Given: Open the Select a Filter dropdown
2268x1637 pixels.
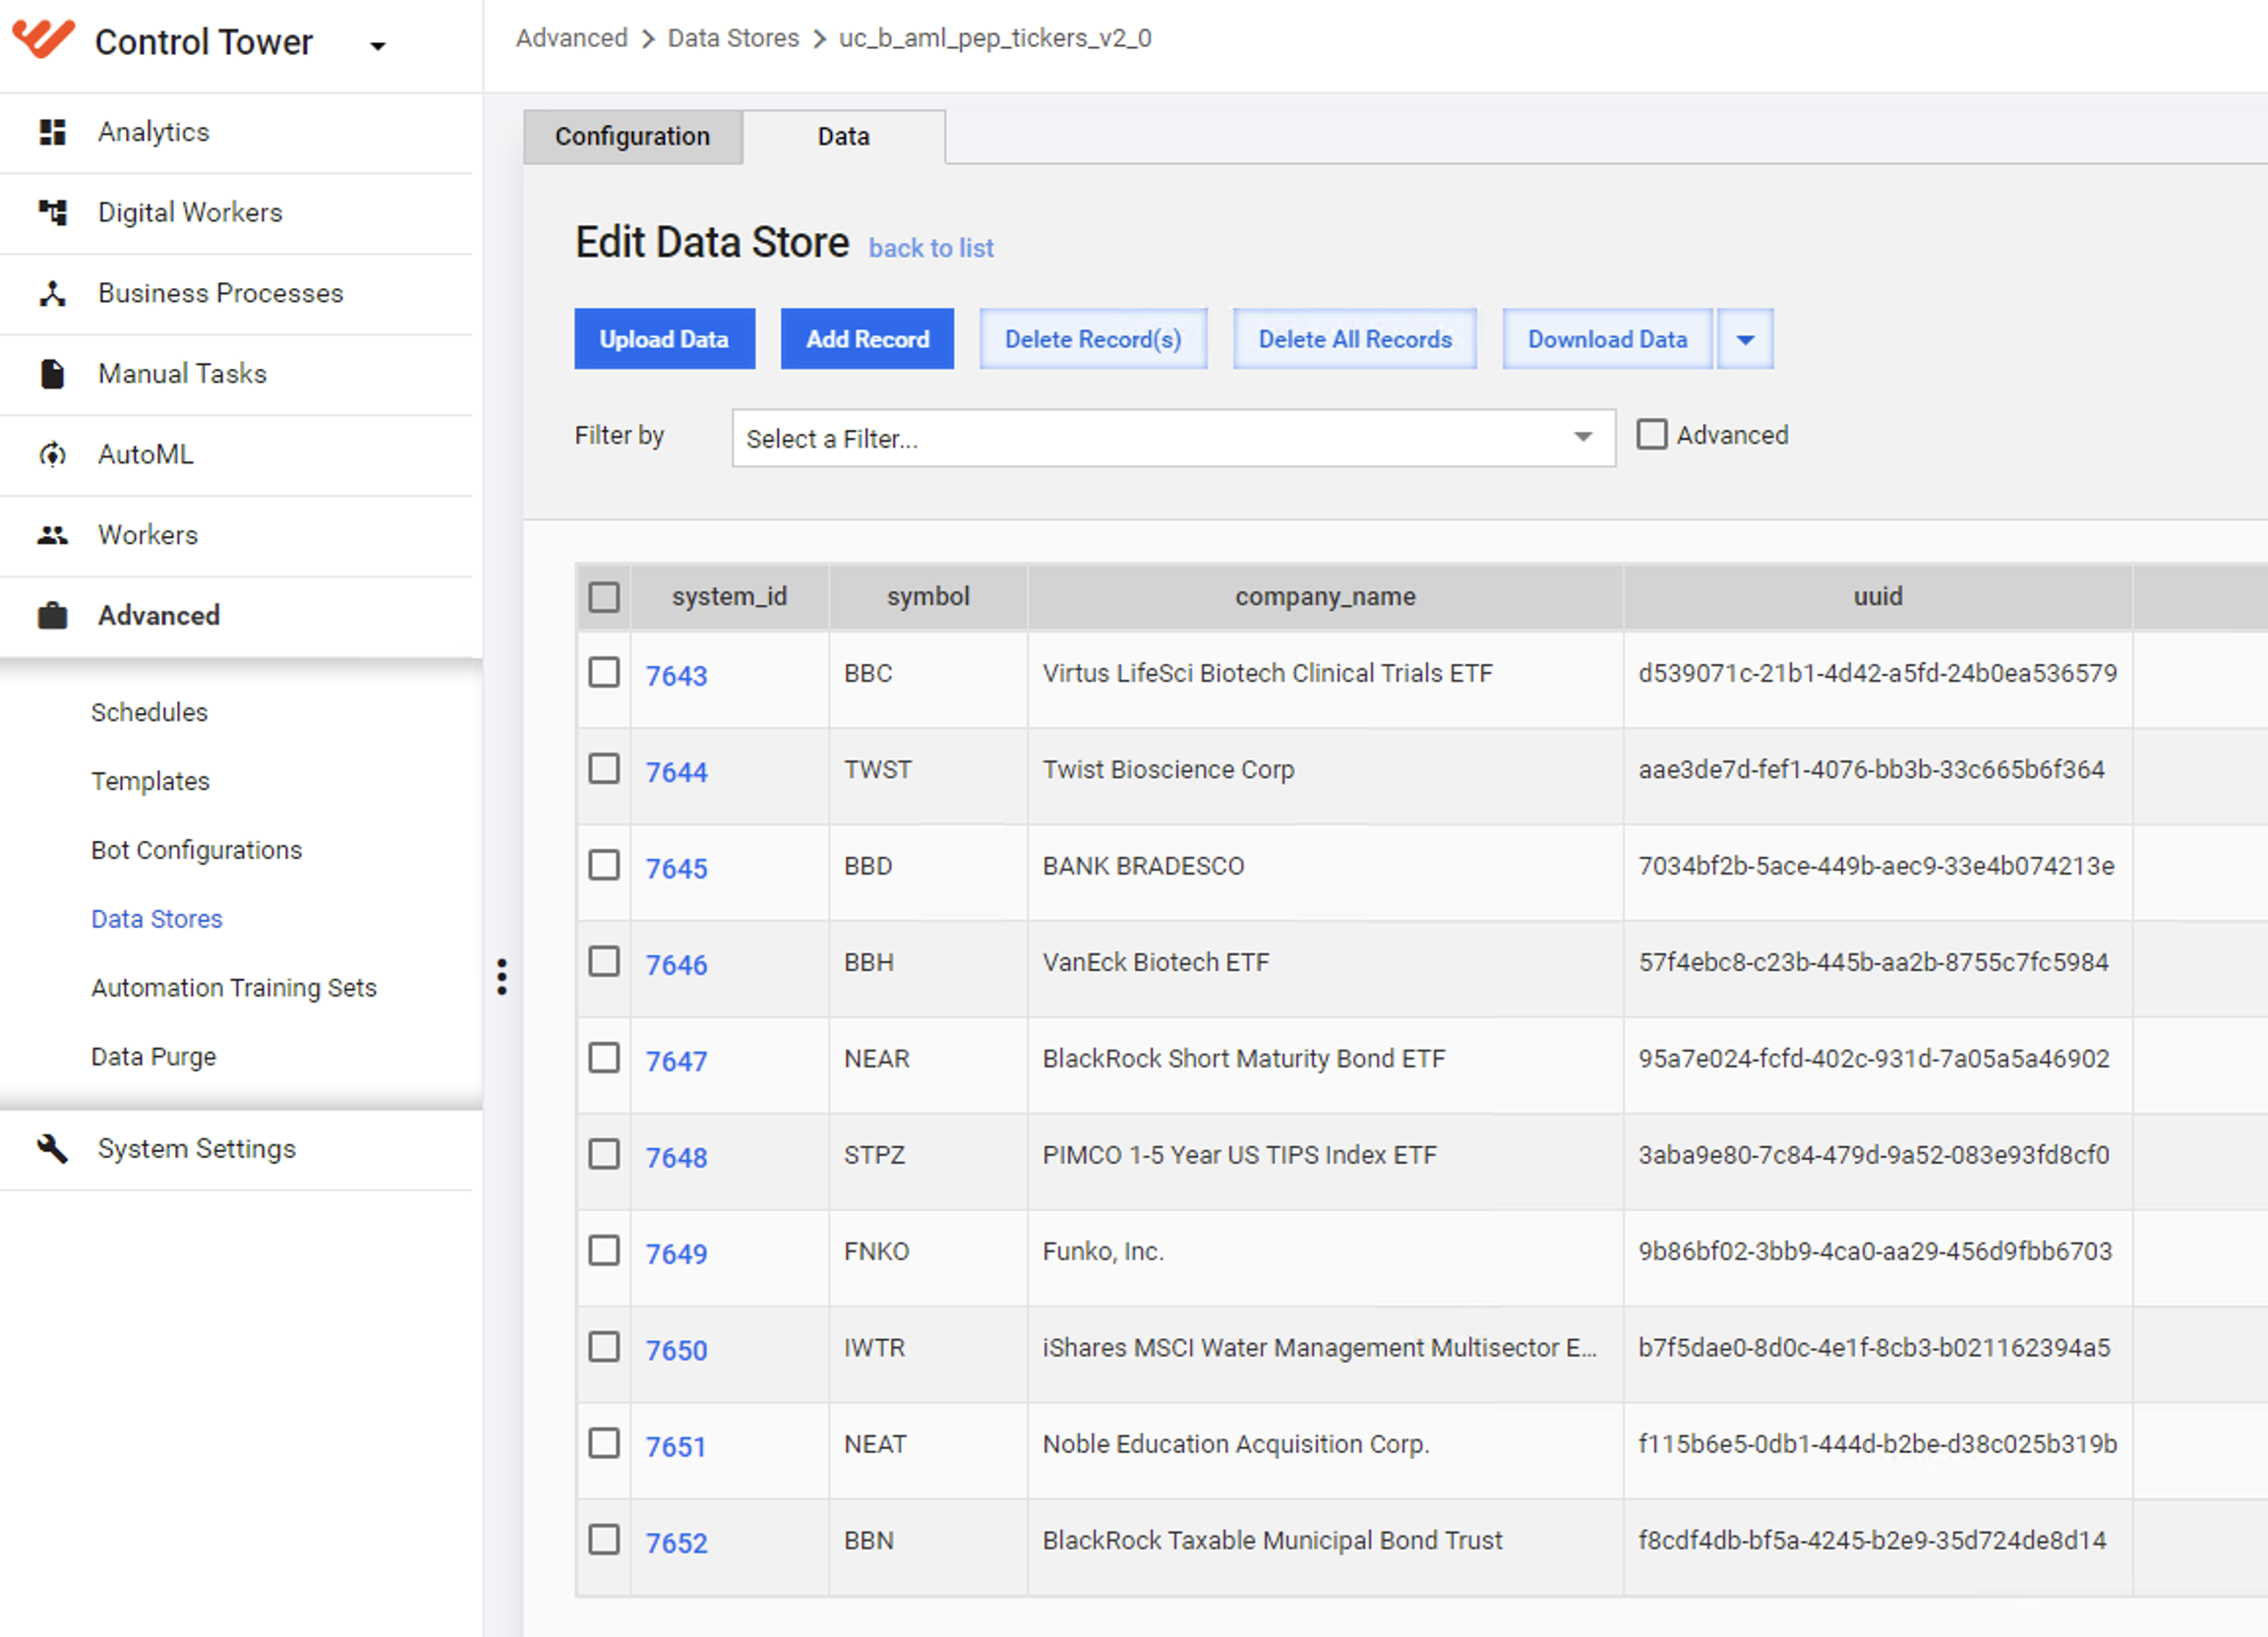Looking at the screenshot, I should 1173,438.
